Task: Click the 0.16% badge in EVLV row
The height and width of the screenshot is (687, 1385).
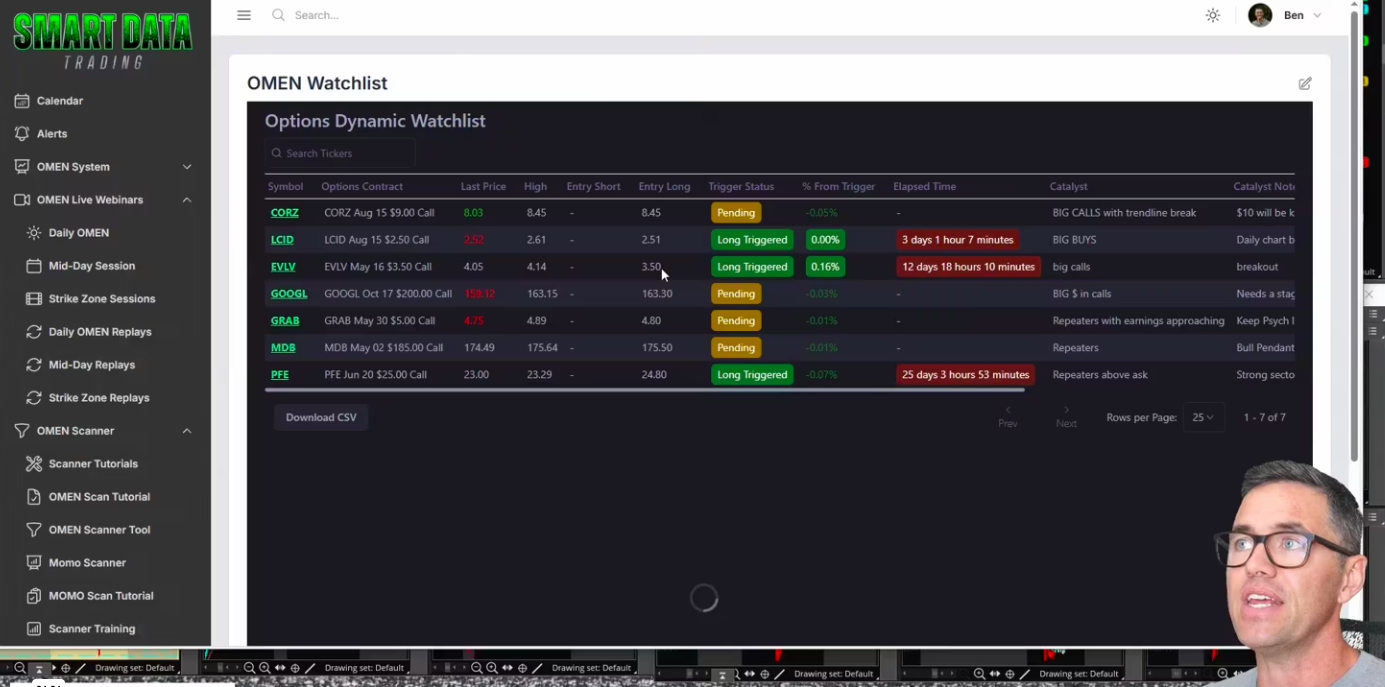Action: pyautogui.click(x=825, y=267)
